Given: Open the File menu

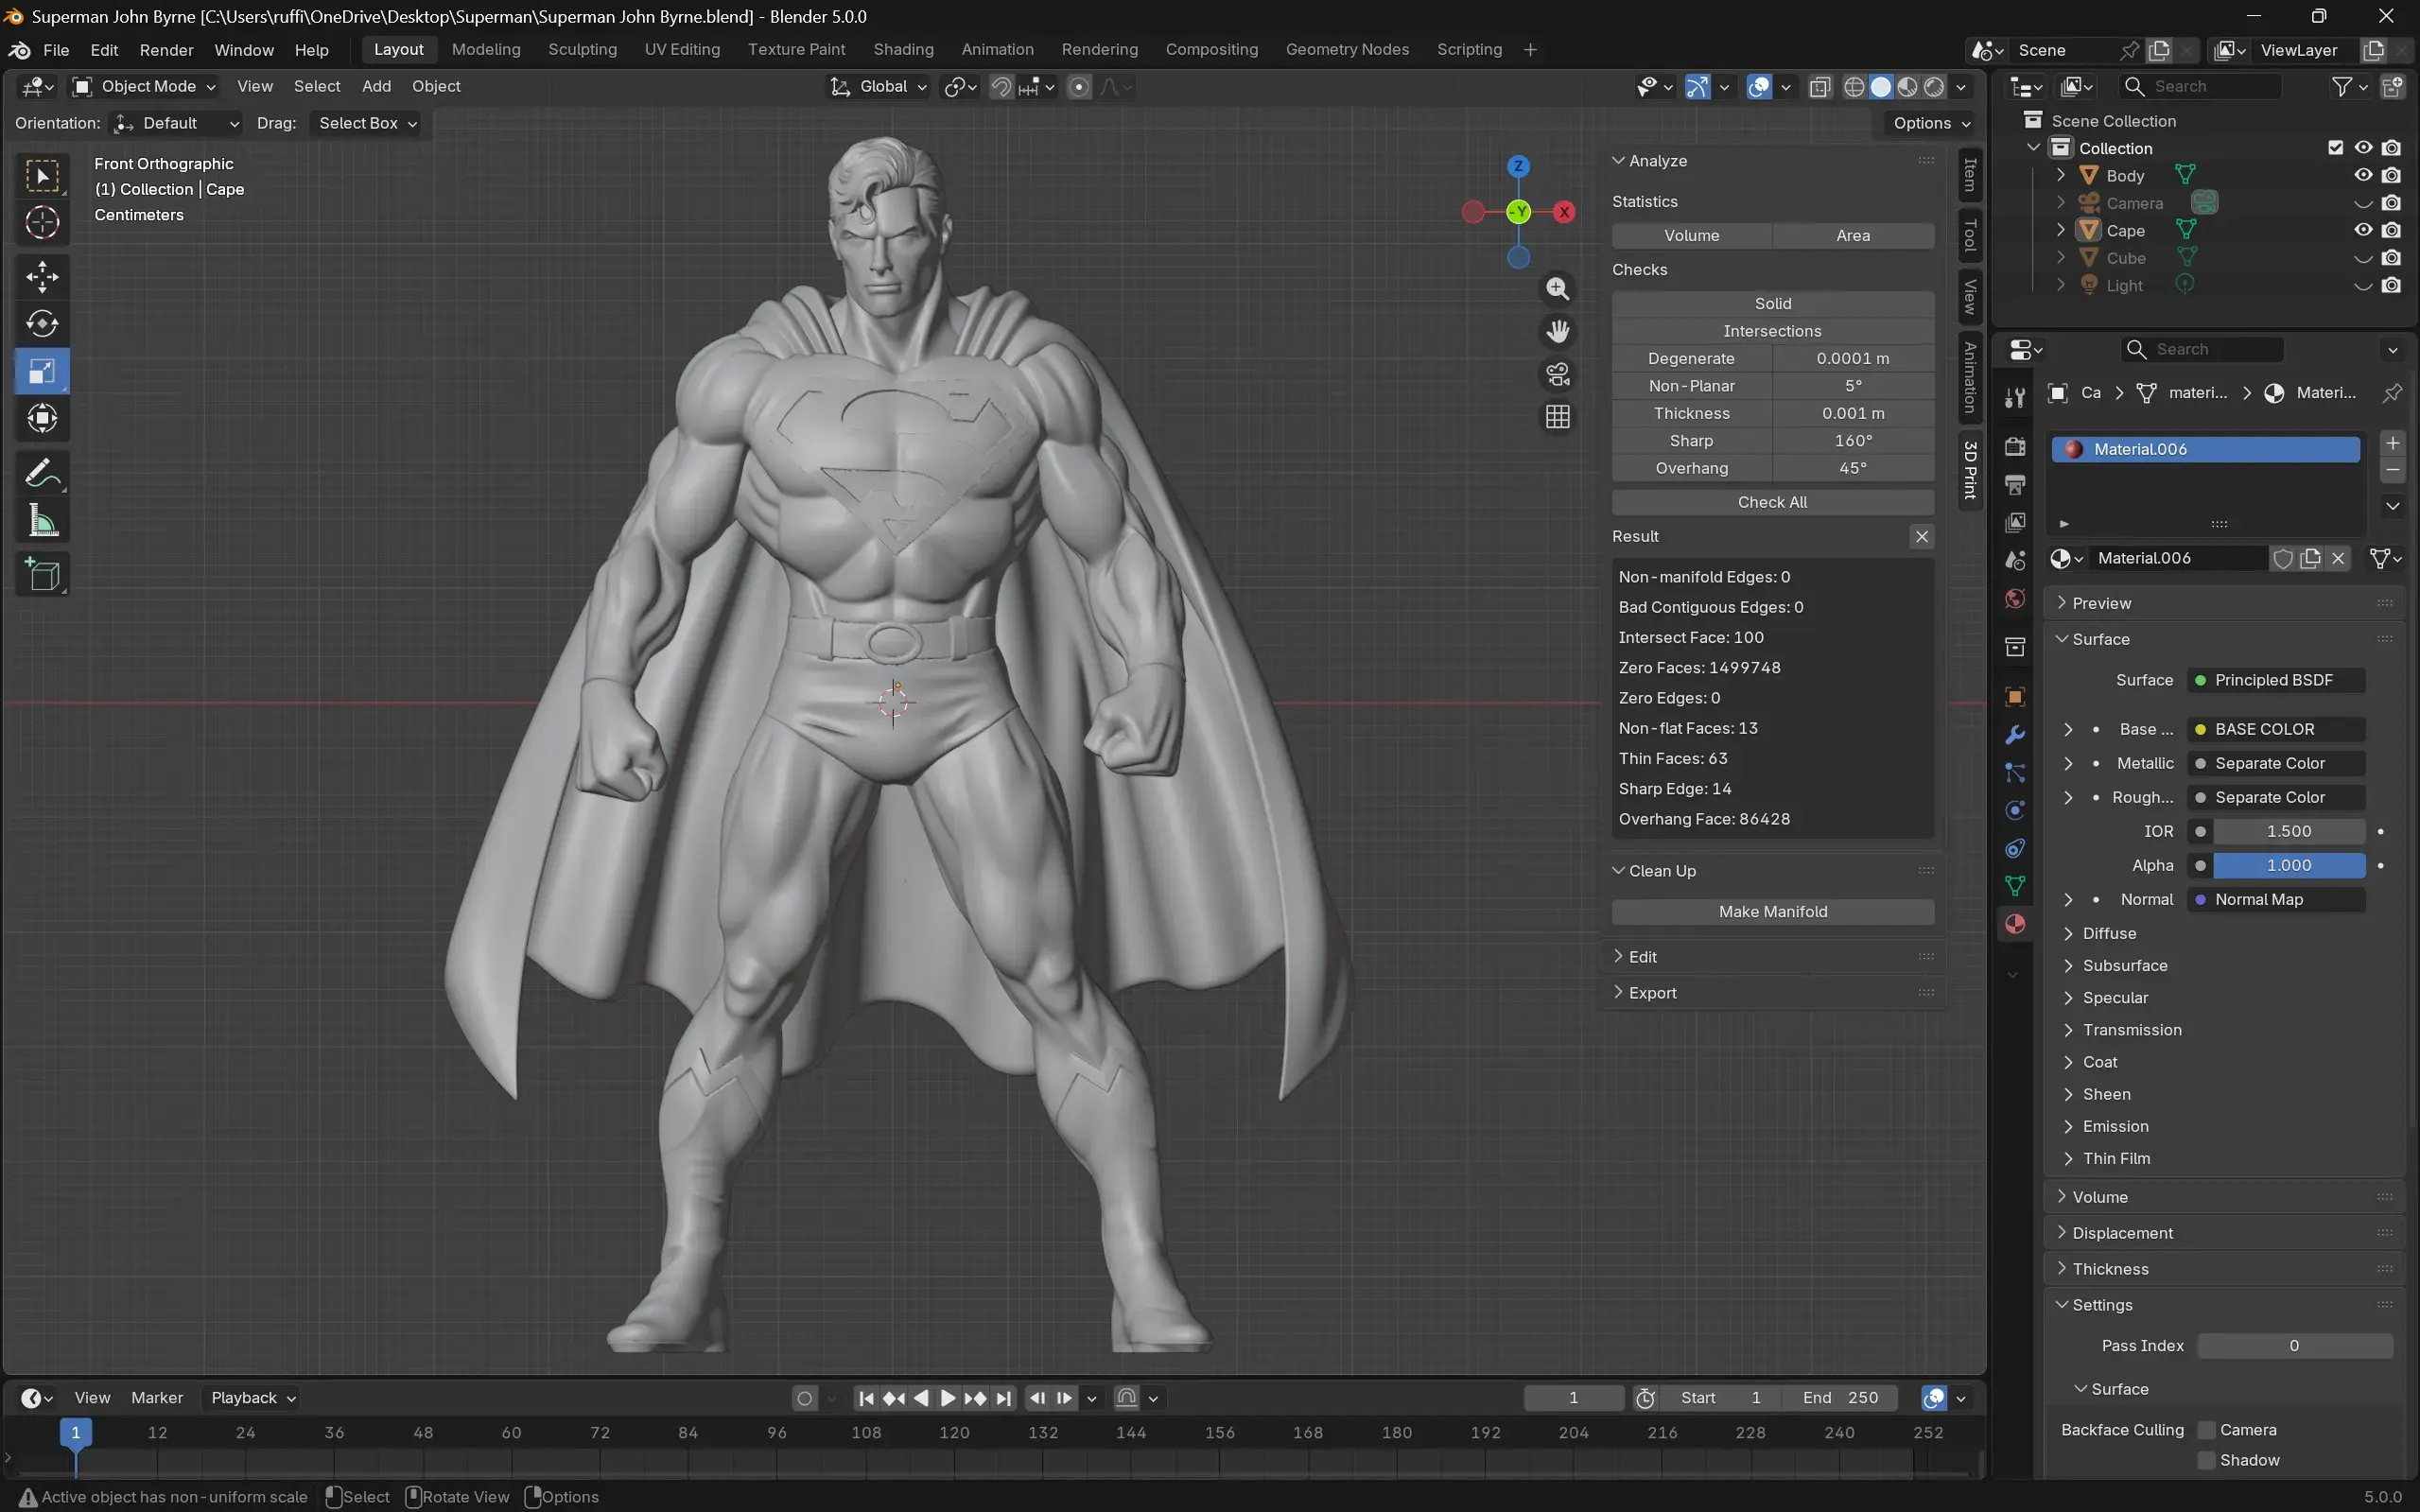Looking at the screenshot, I should click(56, 50).
